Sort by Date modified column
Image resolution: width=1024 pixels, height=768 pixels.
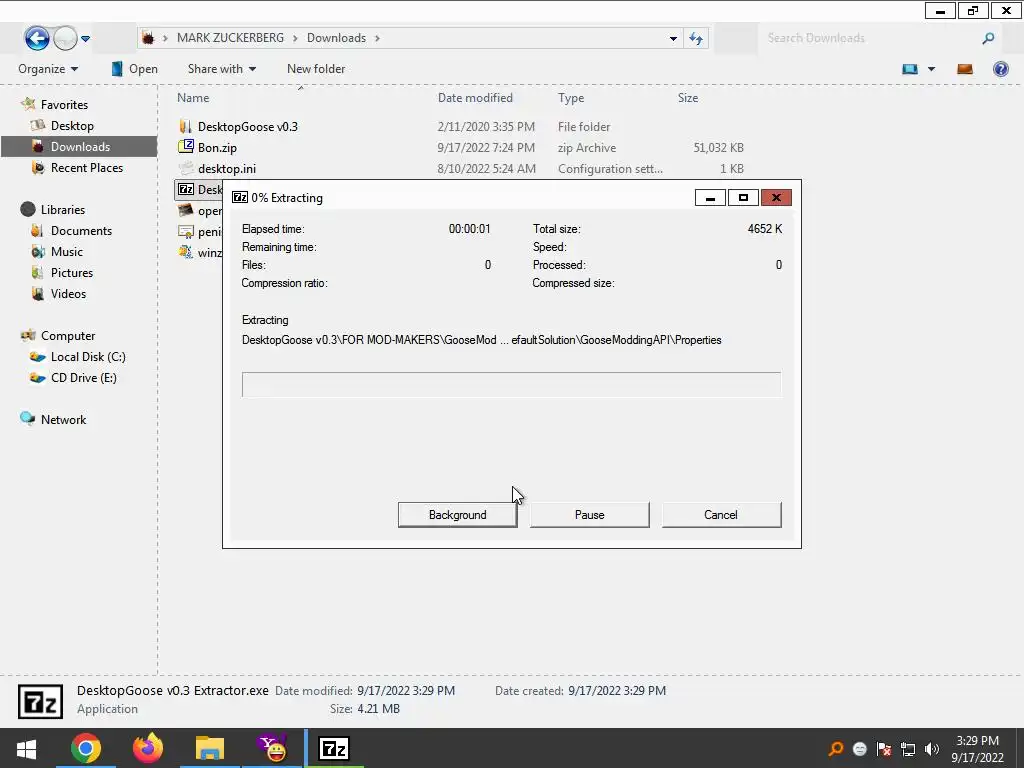coord(475,97)
